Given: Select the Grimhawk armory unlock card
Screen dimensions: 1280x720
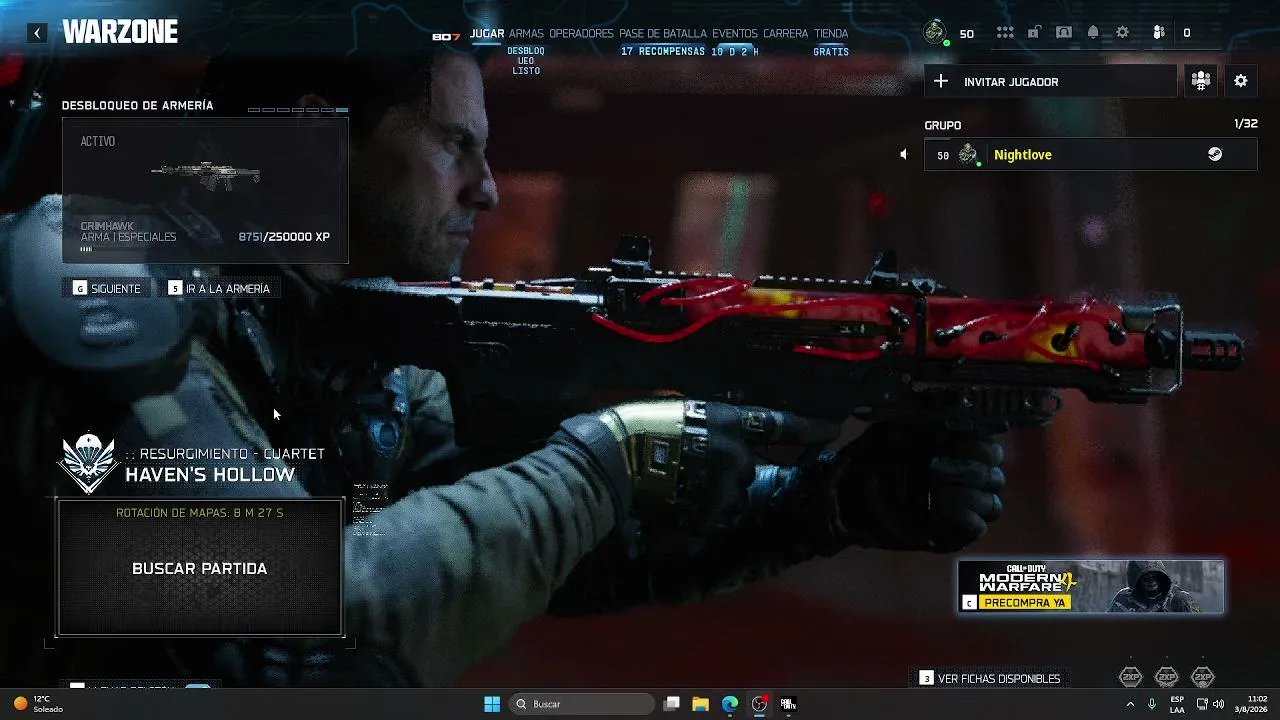Looking at the screenshot, I should tap(205, 190).
